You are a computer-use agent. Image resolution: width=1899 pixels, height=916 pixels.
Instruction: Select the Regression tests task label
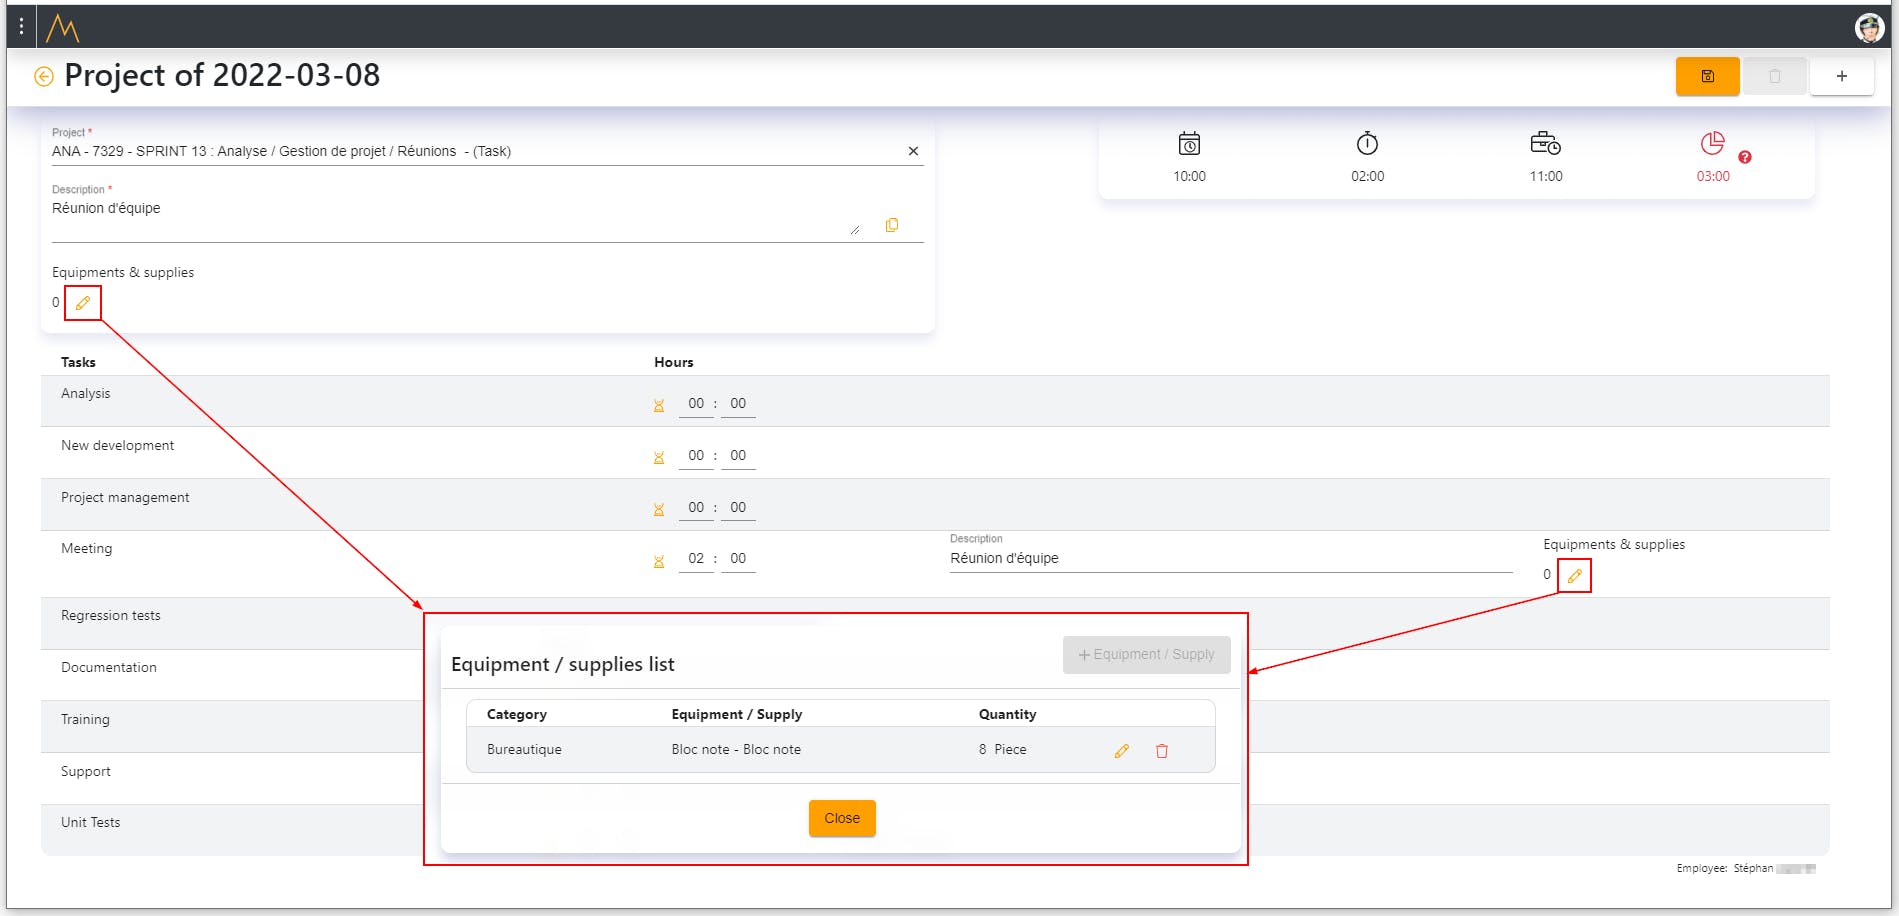(111, 616)
